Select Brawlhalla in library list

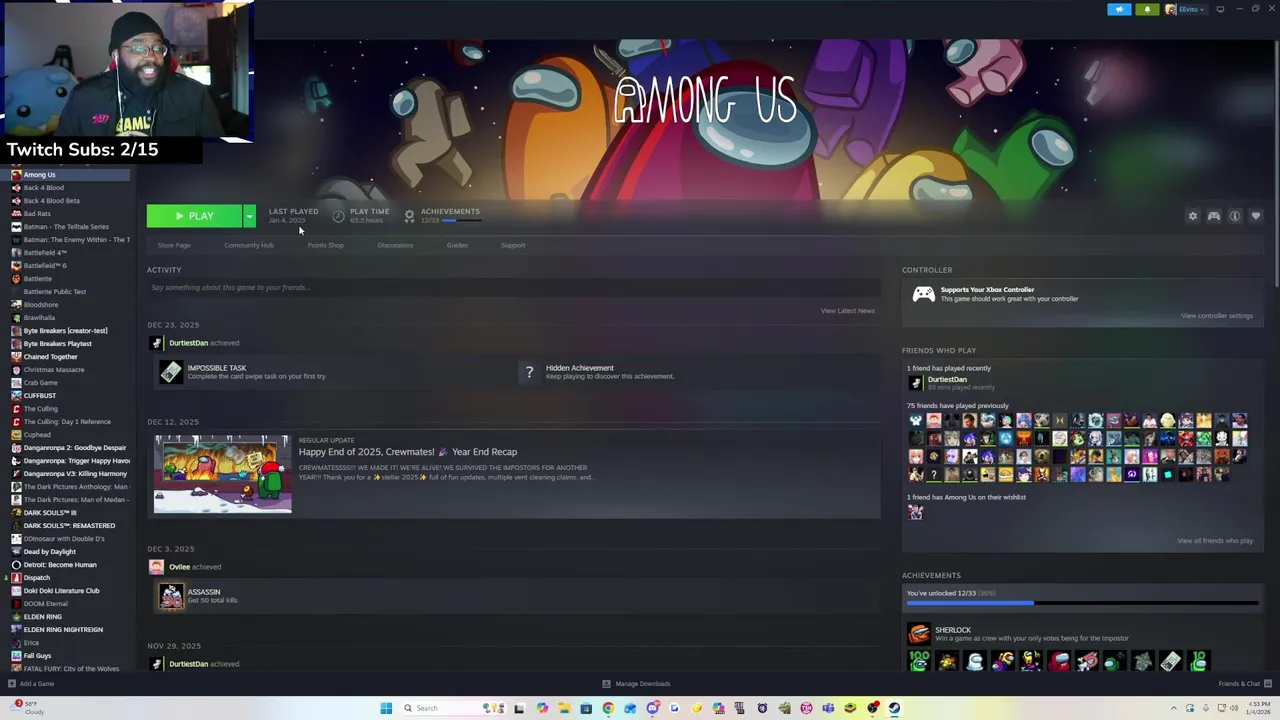[40, 318]
